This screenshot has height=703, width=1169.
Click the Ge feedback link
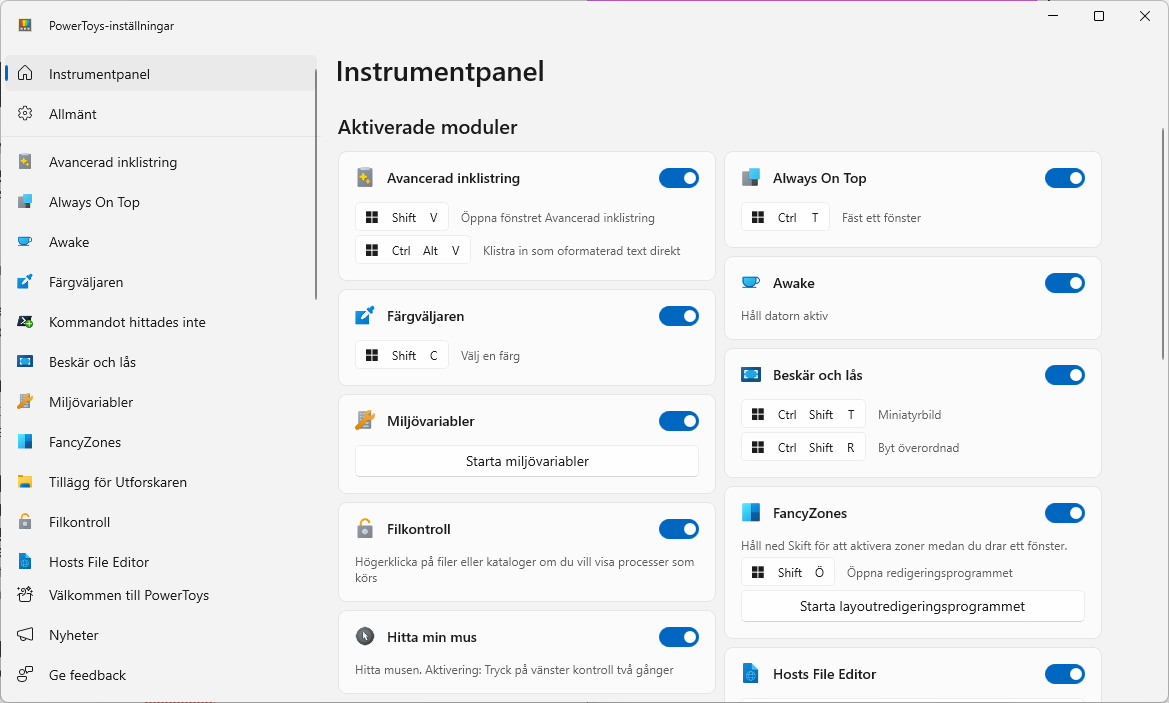87,675
